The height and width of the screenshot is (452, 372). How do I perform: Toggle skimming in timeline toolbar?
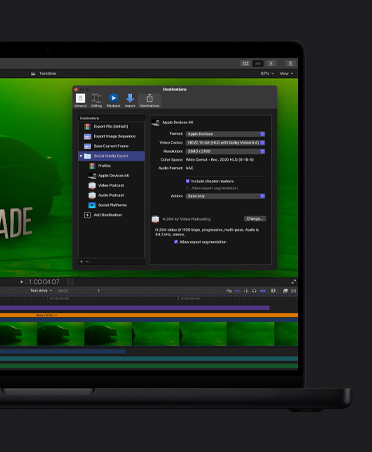point(238,291)
